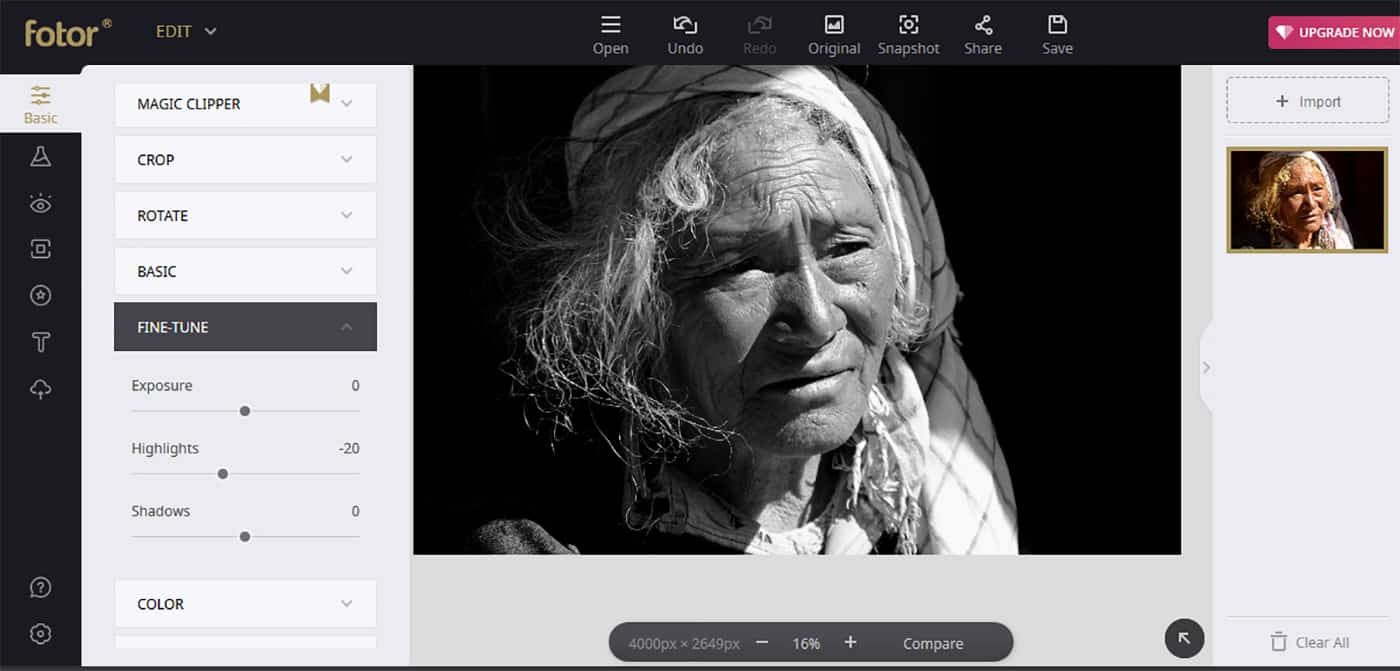The width and height of the screenshot is (1400, 671).
Task: Zoom out with the minus button
Action: (762, 643)
